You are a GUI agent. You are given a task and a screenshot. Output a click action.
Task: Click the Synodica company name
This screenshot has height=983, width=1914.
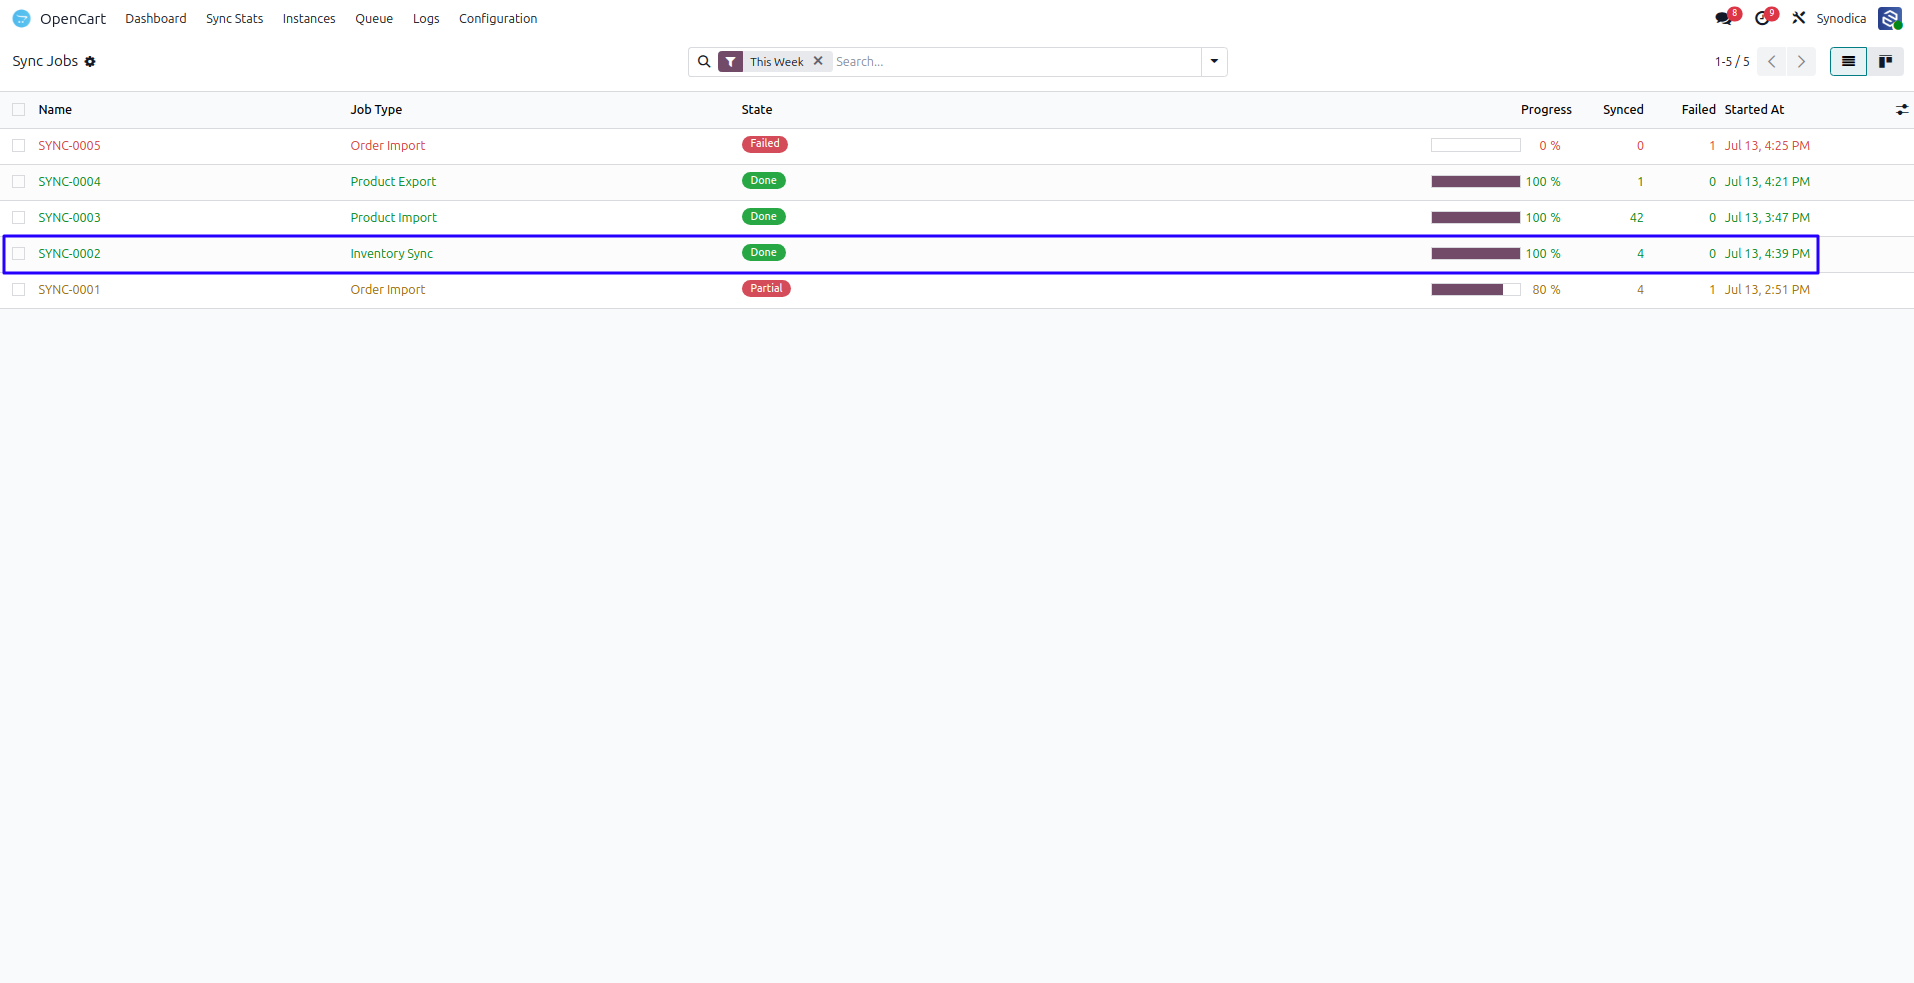pos(1841,19)
